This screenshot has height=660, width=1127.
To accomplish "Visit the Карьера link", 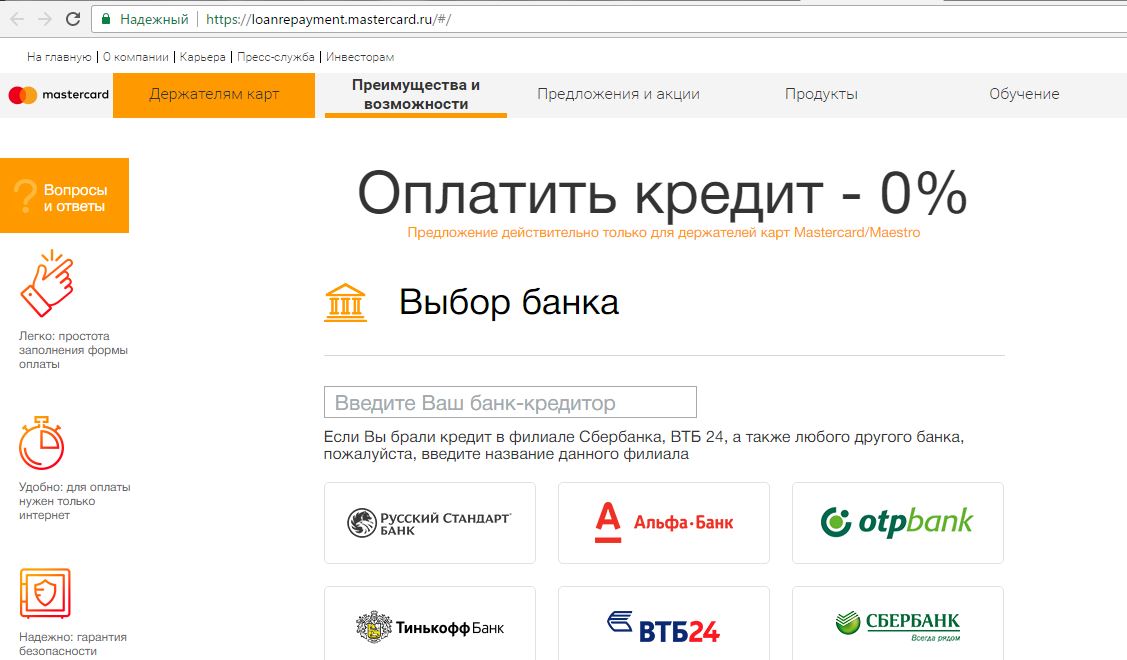I will click(203, 57).
